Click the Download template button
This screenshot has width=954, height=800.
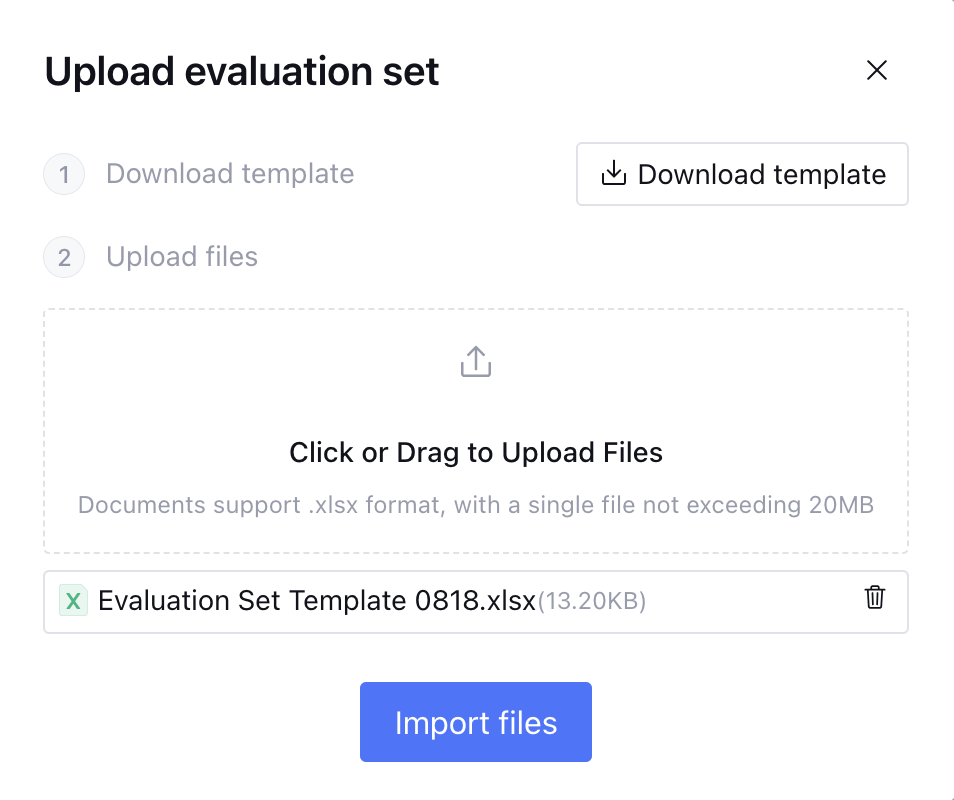pos(742,175)
